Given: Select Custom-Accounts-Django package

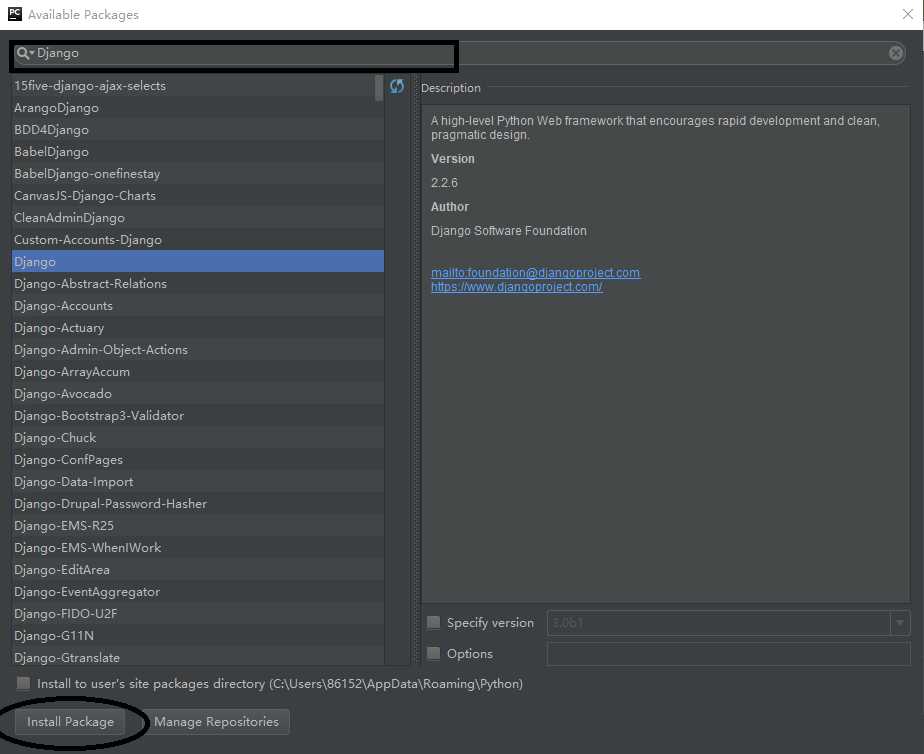Looking at the screenshot, I should (197, 240).
